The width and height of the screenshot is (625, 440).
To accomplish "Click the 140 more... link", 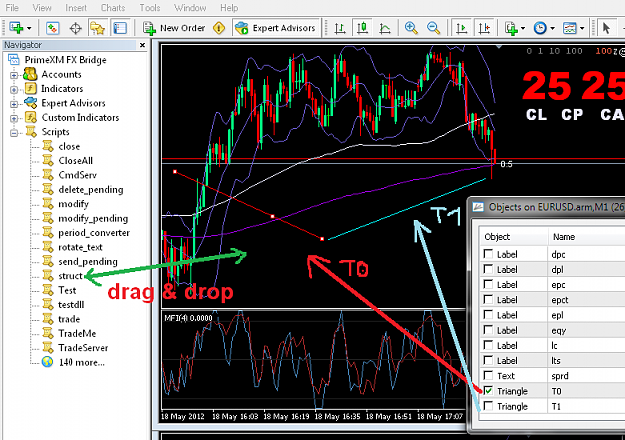I will pos(81,362).
